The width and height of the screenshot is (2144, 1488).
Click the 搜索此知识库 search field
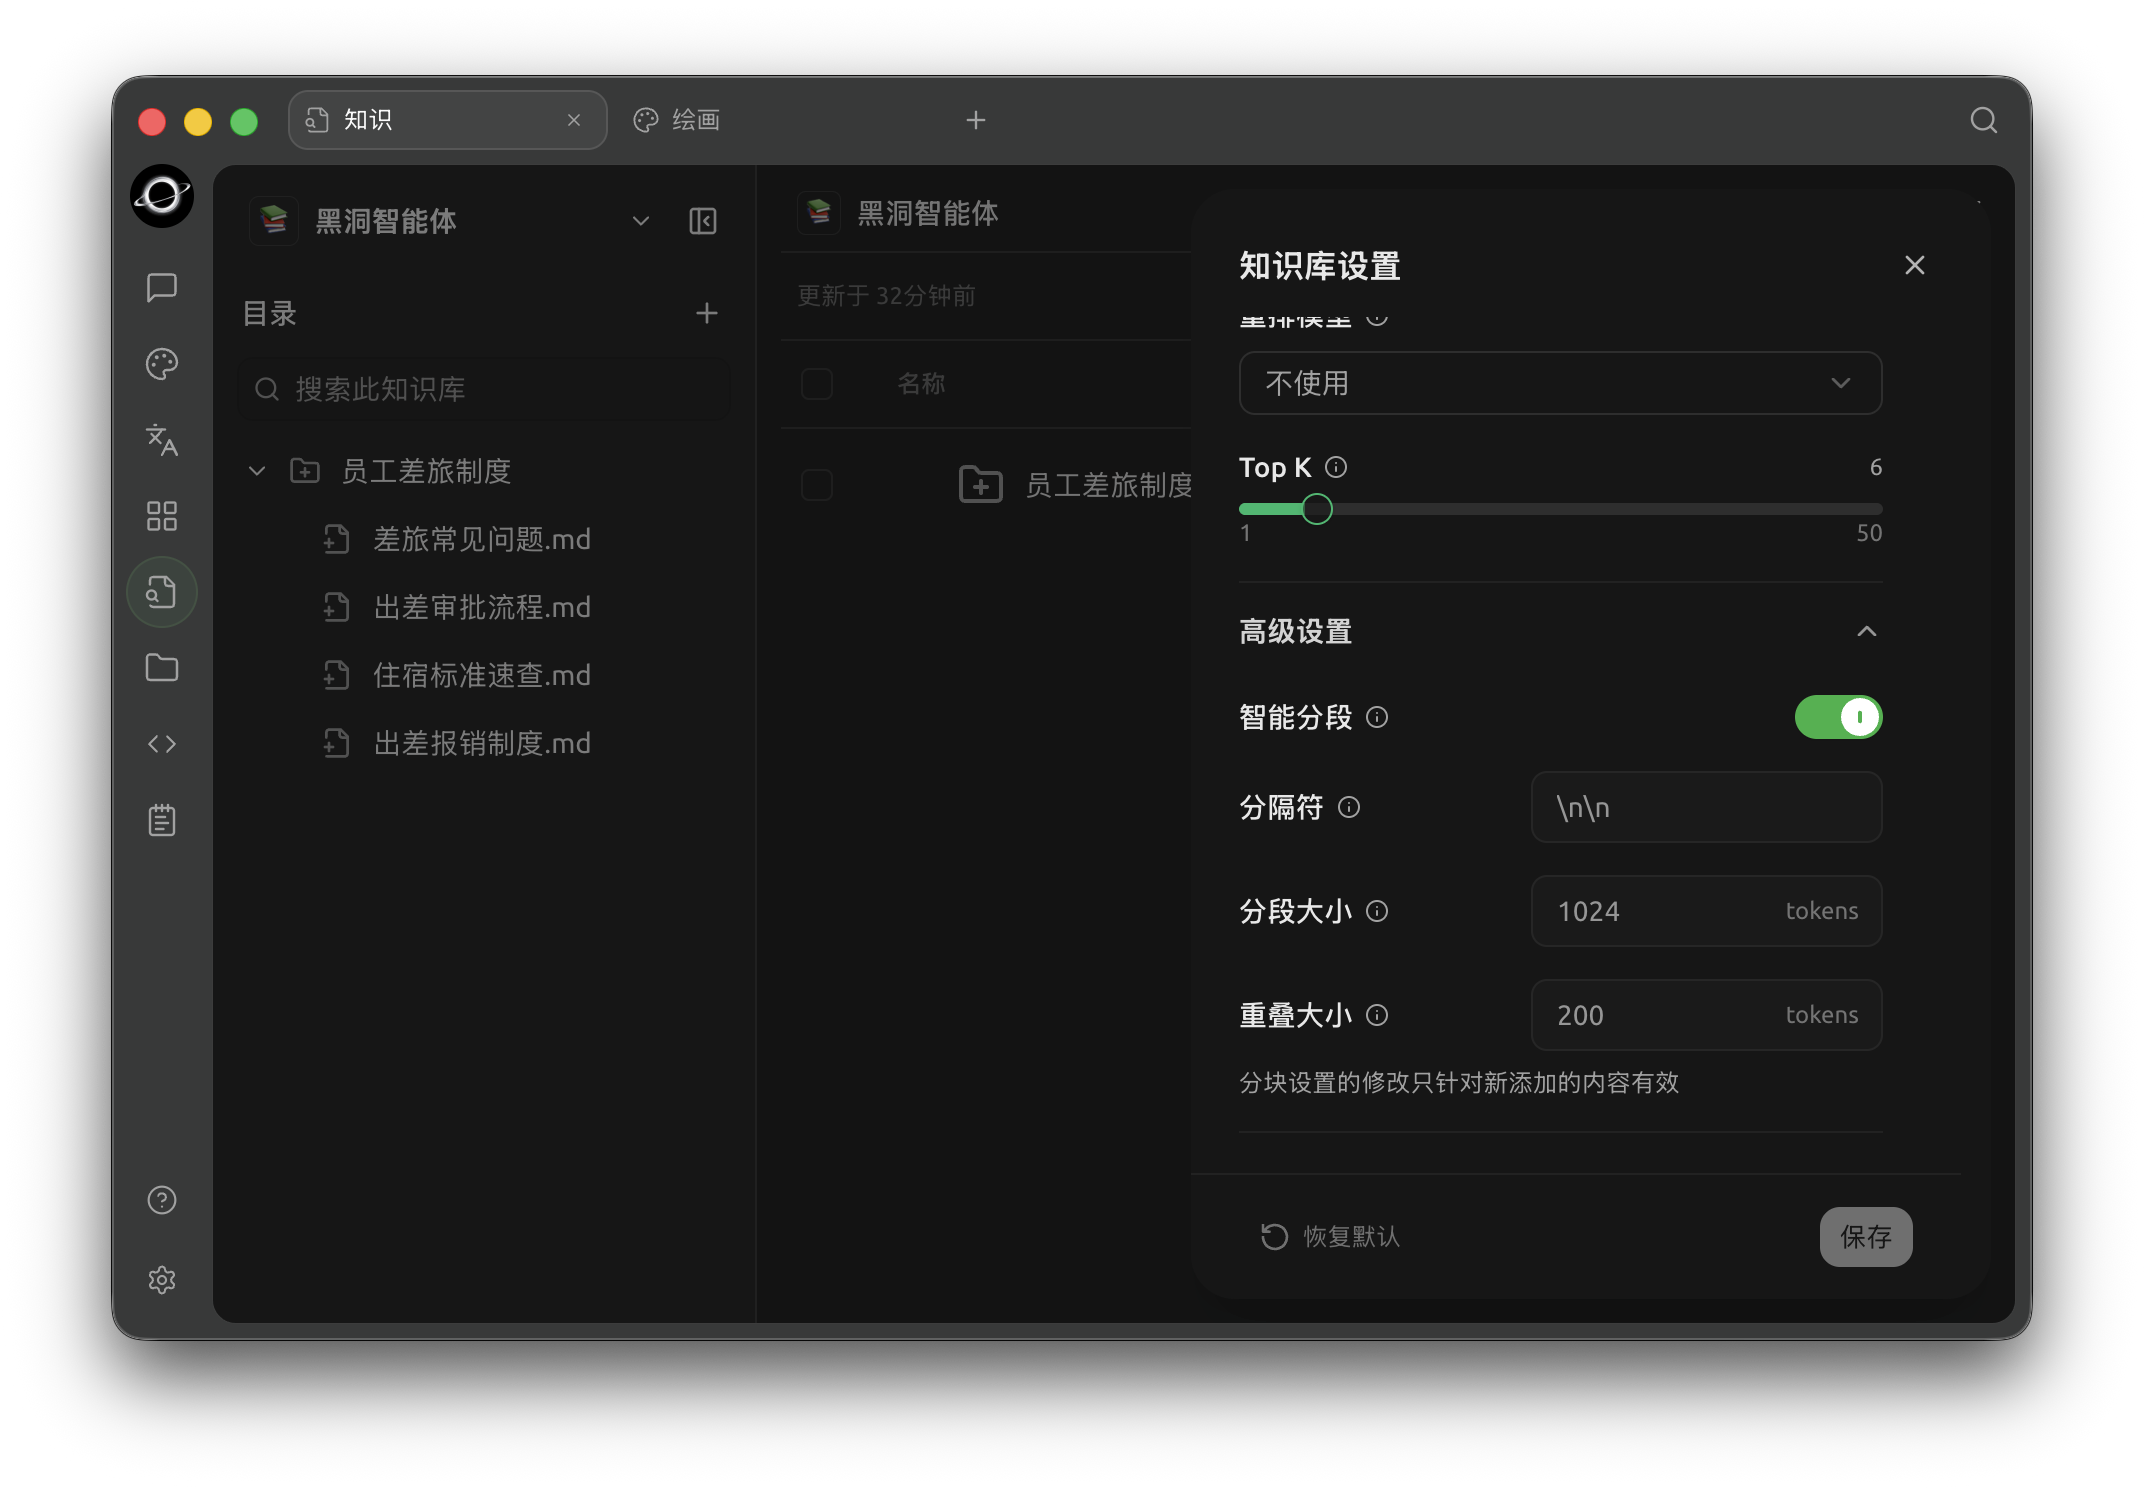pyautogui.click(x=484, y=389)
